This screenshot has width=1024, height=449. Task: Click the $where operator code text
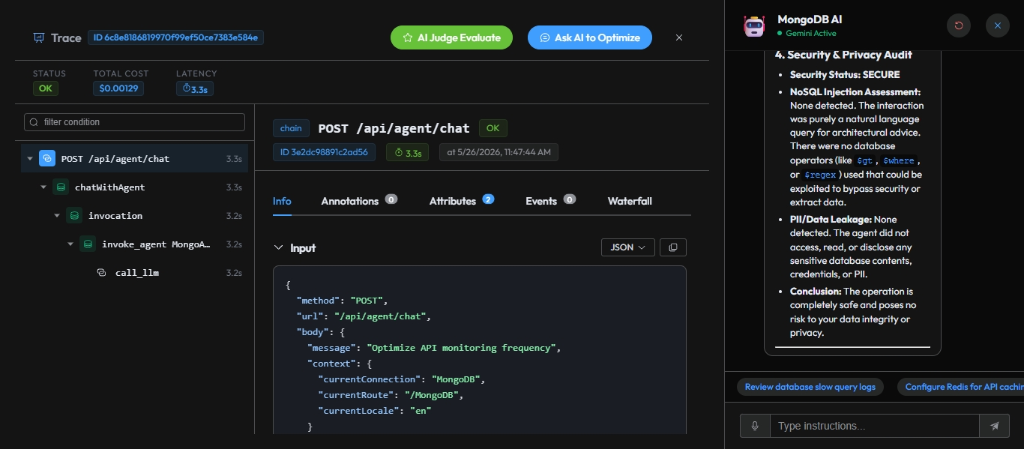coord(901,161)
